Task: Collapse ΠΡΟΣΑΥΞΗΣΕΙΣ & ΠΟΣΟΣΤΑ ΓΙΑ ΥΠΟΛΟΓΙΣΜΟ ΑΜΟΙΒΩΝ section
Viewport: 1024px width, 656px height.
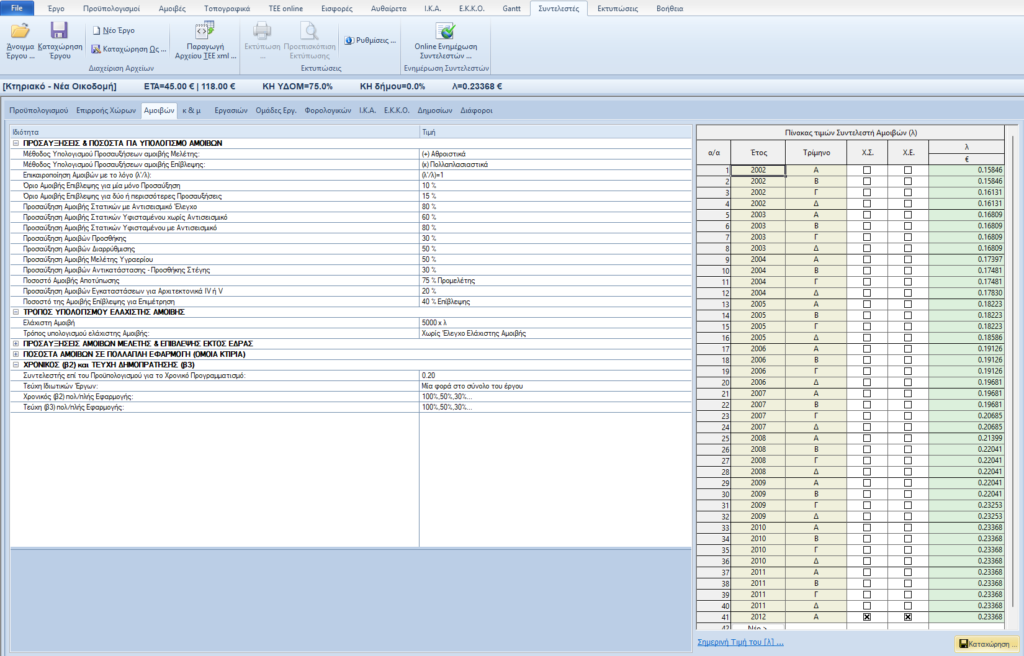Action: tap(15, 143)
